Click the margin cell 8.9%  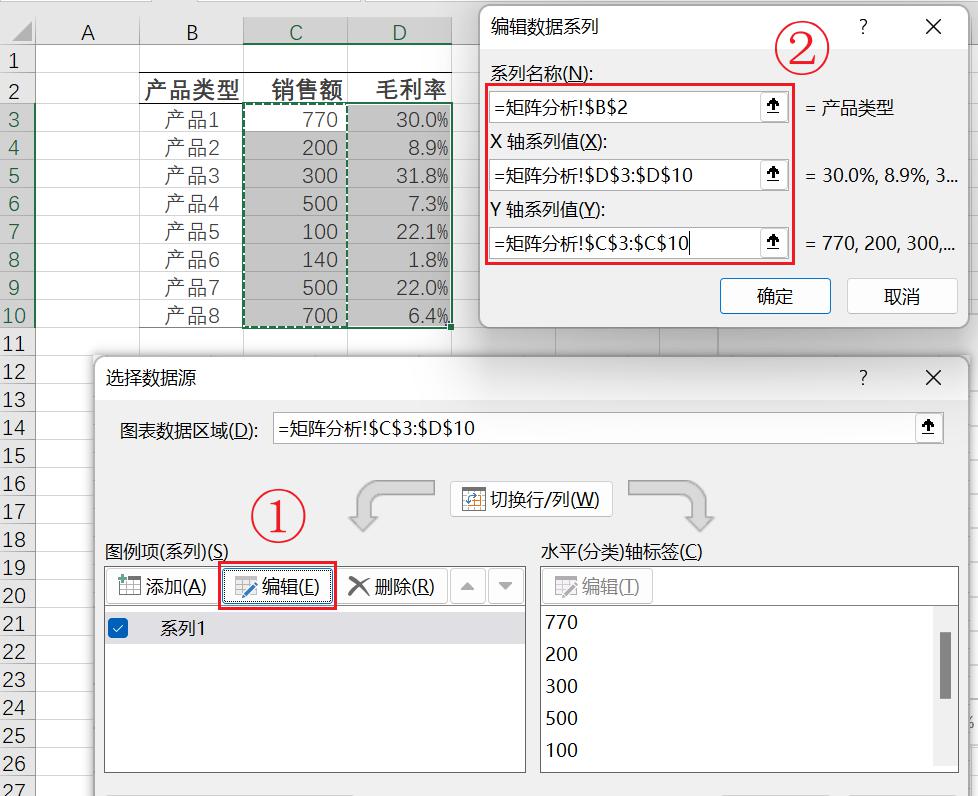click(x=399, y=147)
